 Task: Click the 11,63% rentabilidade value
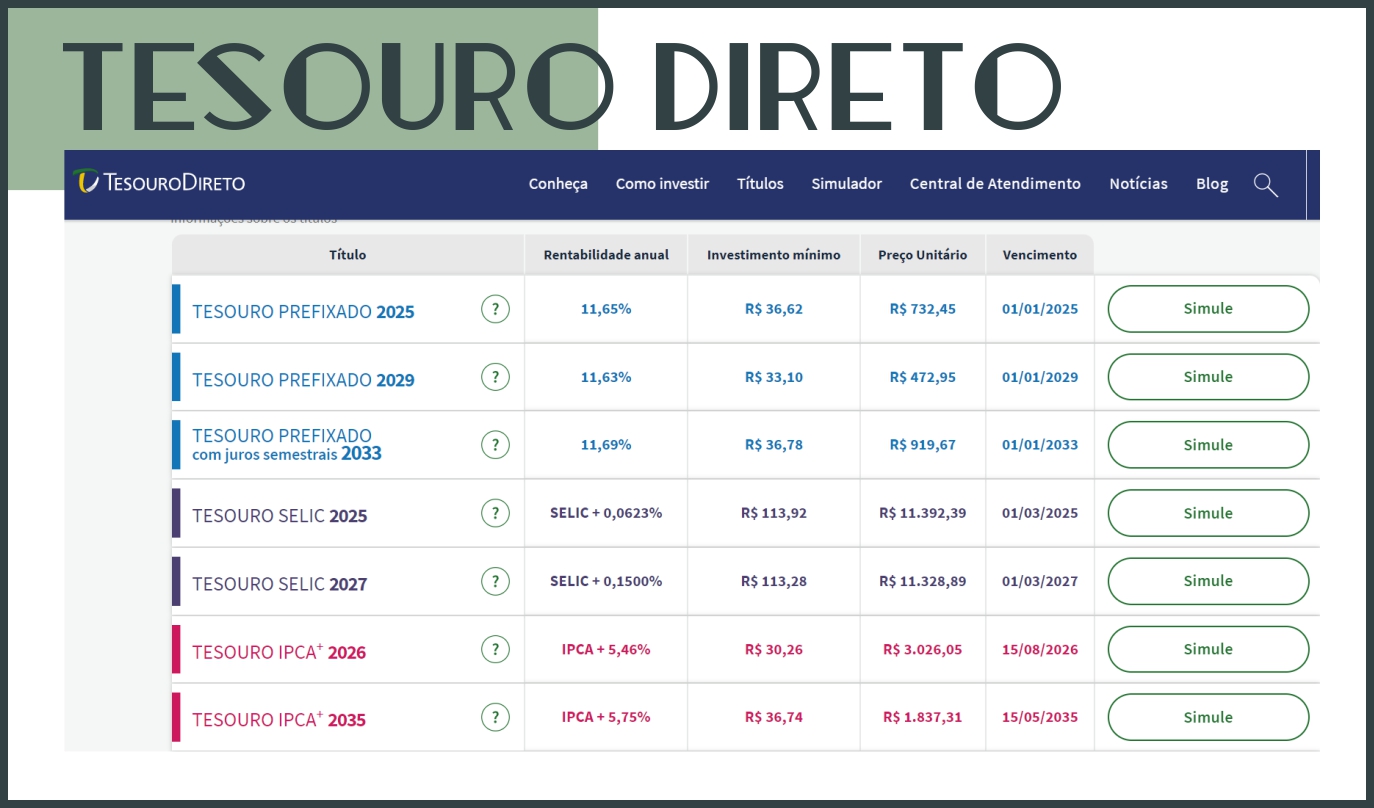pyautogui.click(x=606, y=377)
